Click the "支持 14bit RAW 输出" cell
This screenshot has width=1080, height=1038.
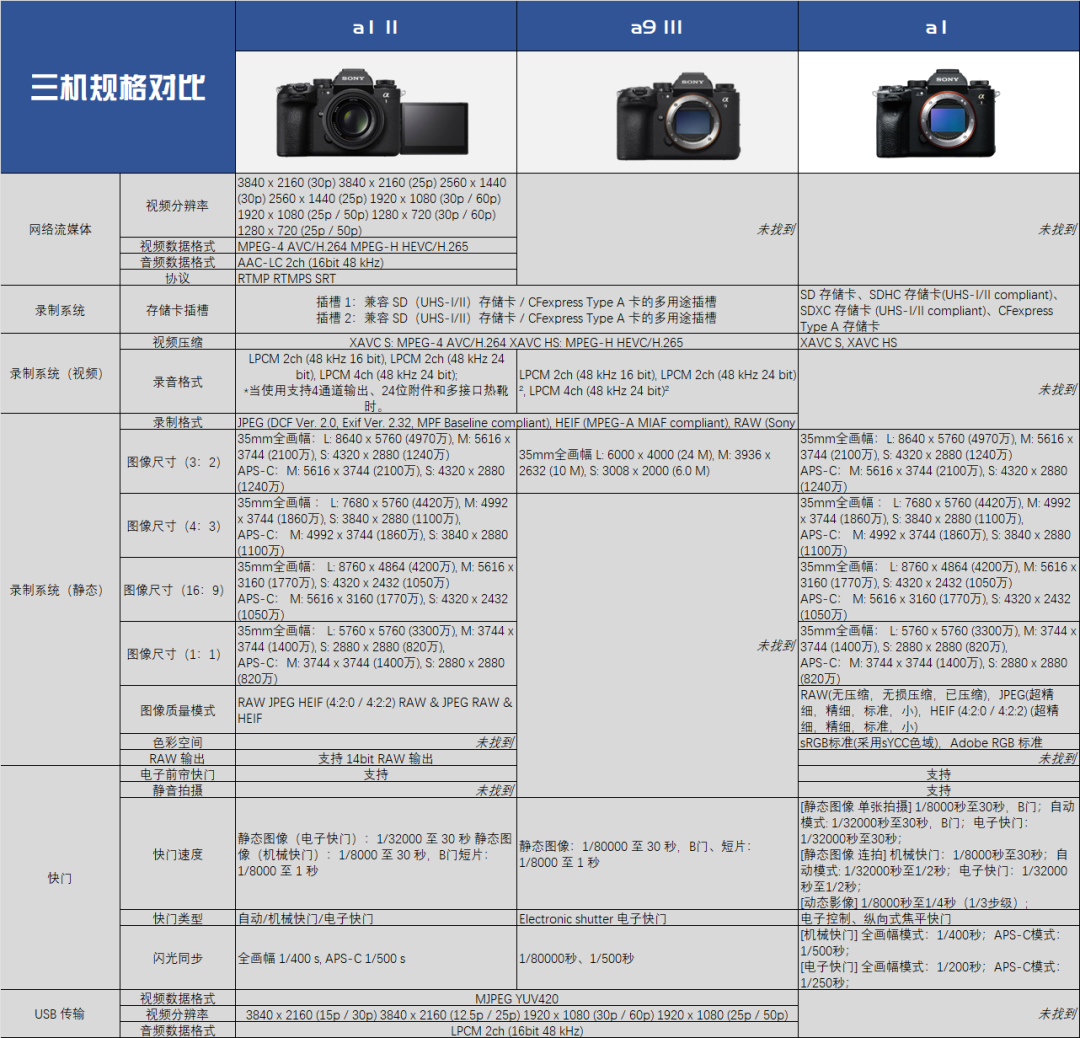tap(376, 758)
